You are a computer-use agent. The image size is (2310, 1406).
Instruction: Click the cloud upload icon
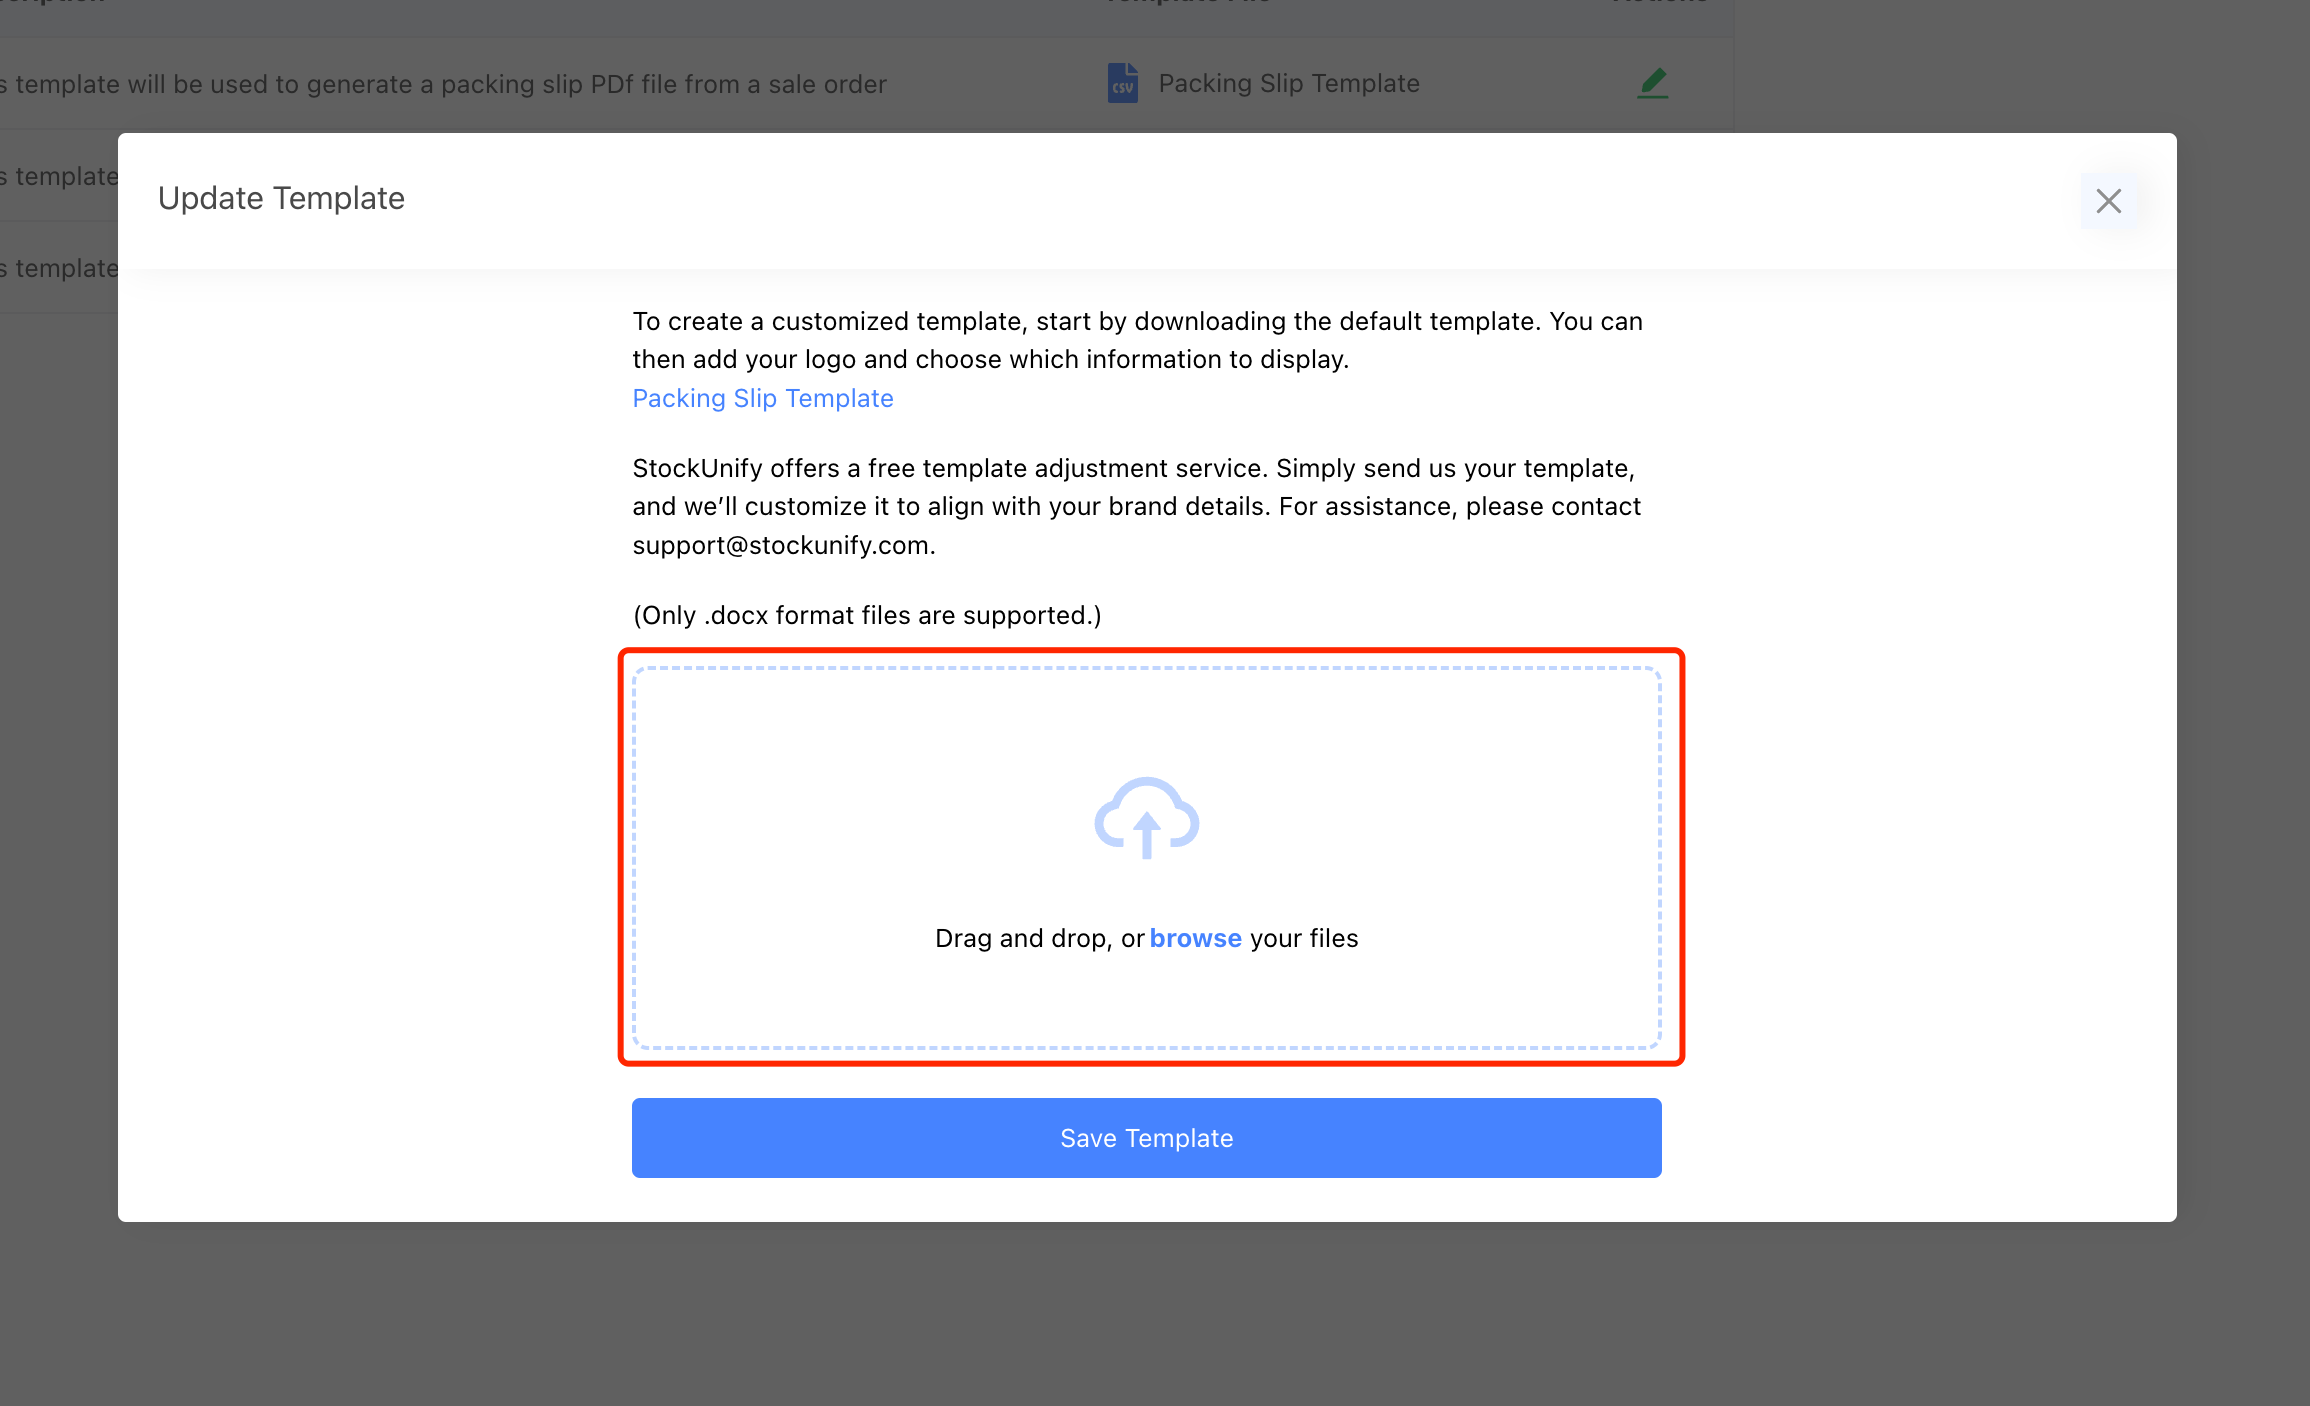point(1146,818)
